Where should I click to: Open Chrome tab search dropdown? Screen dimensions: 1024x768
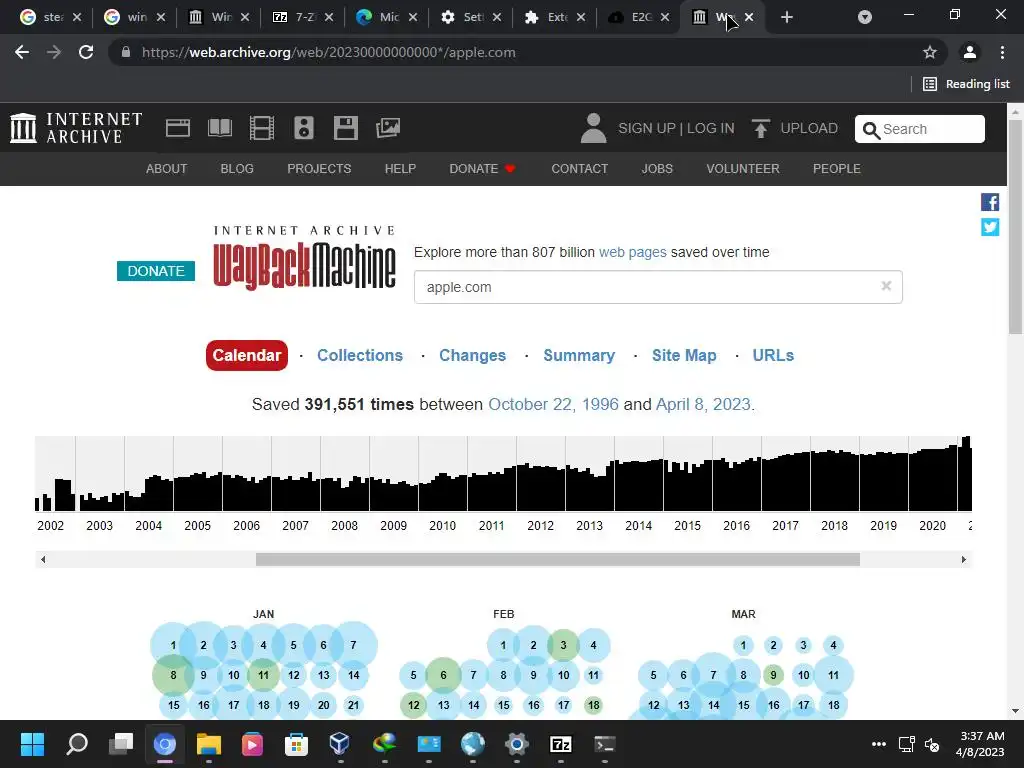click(865, 18)
